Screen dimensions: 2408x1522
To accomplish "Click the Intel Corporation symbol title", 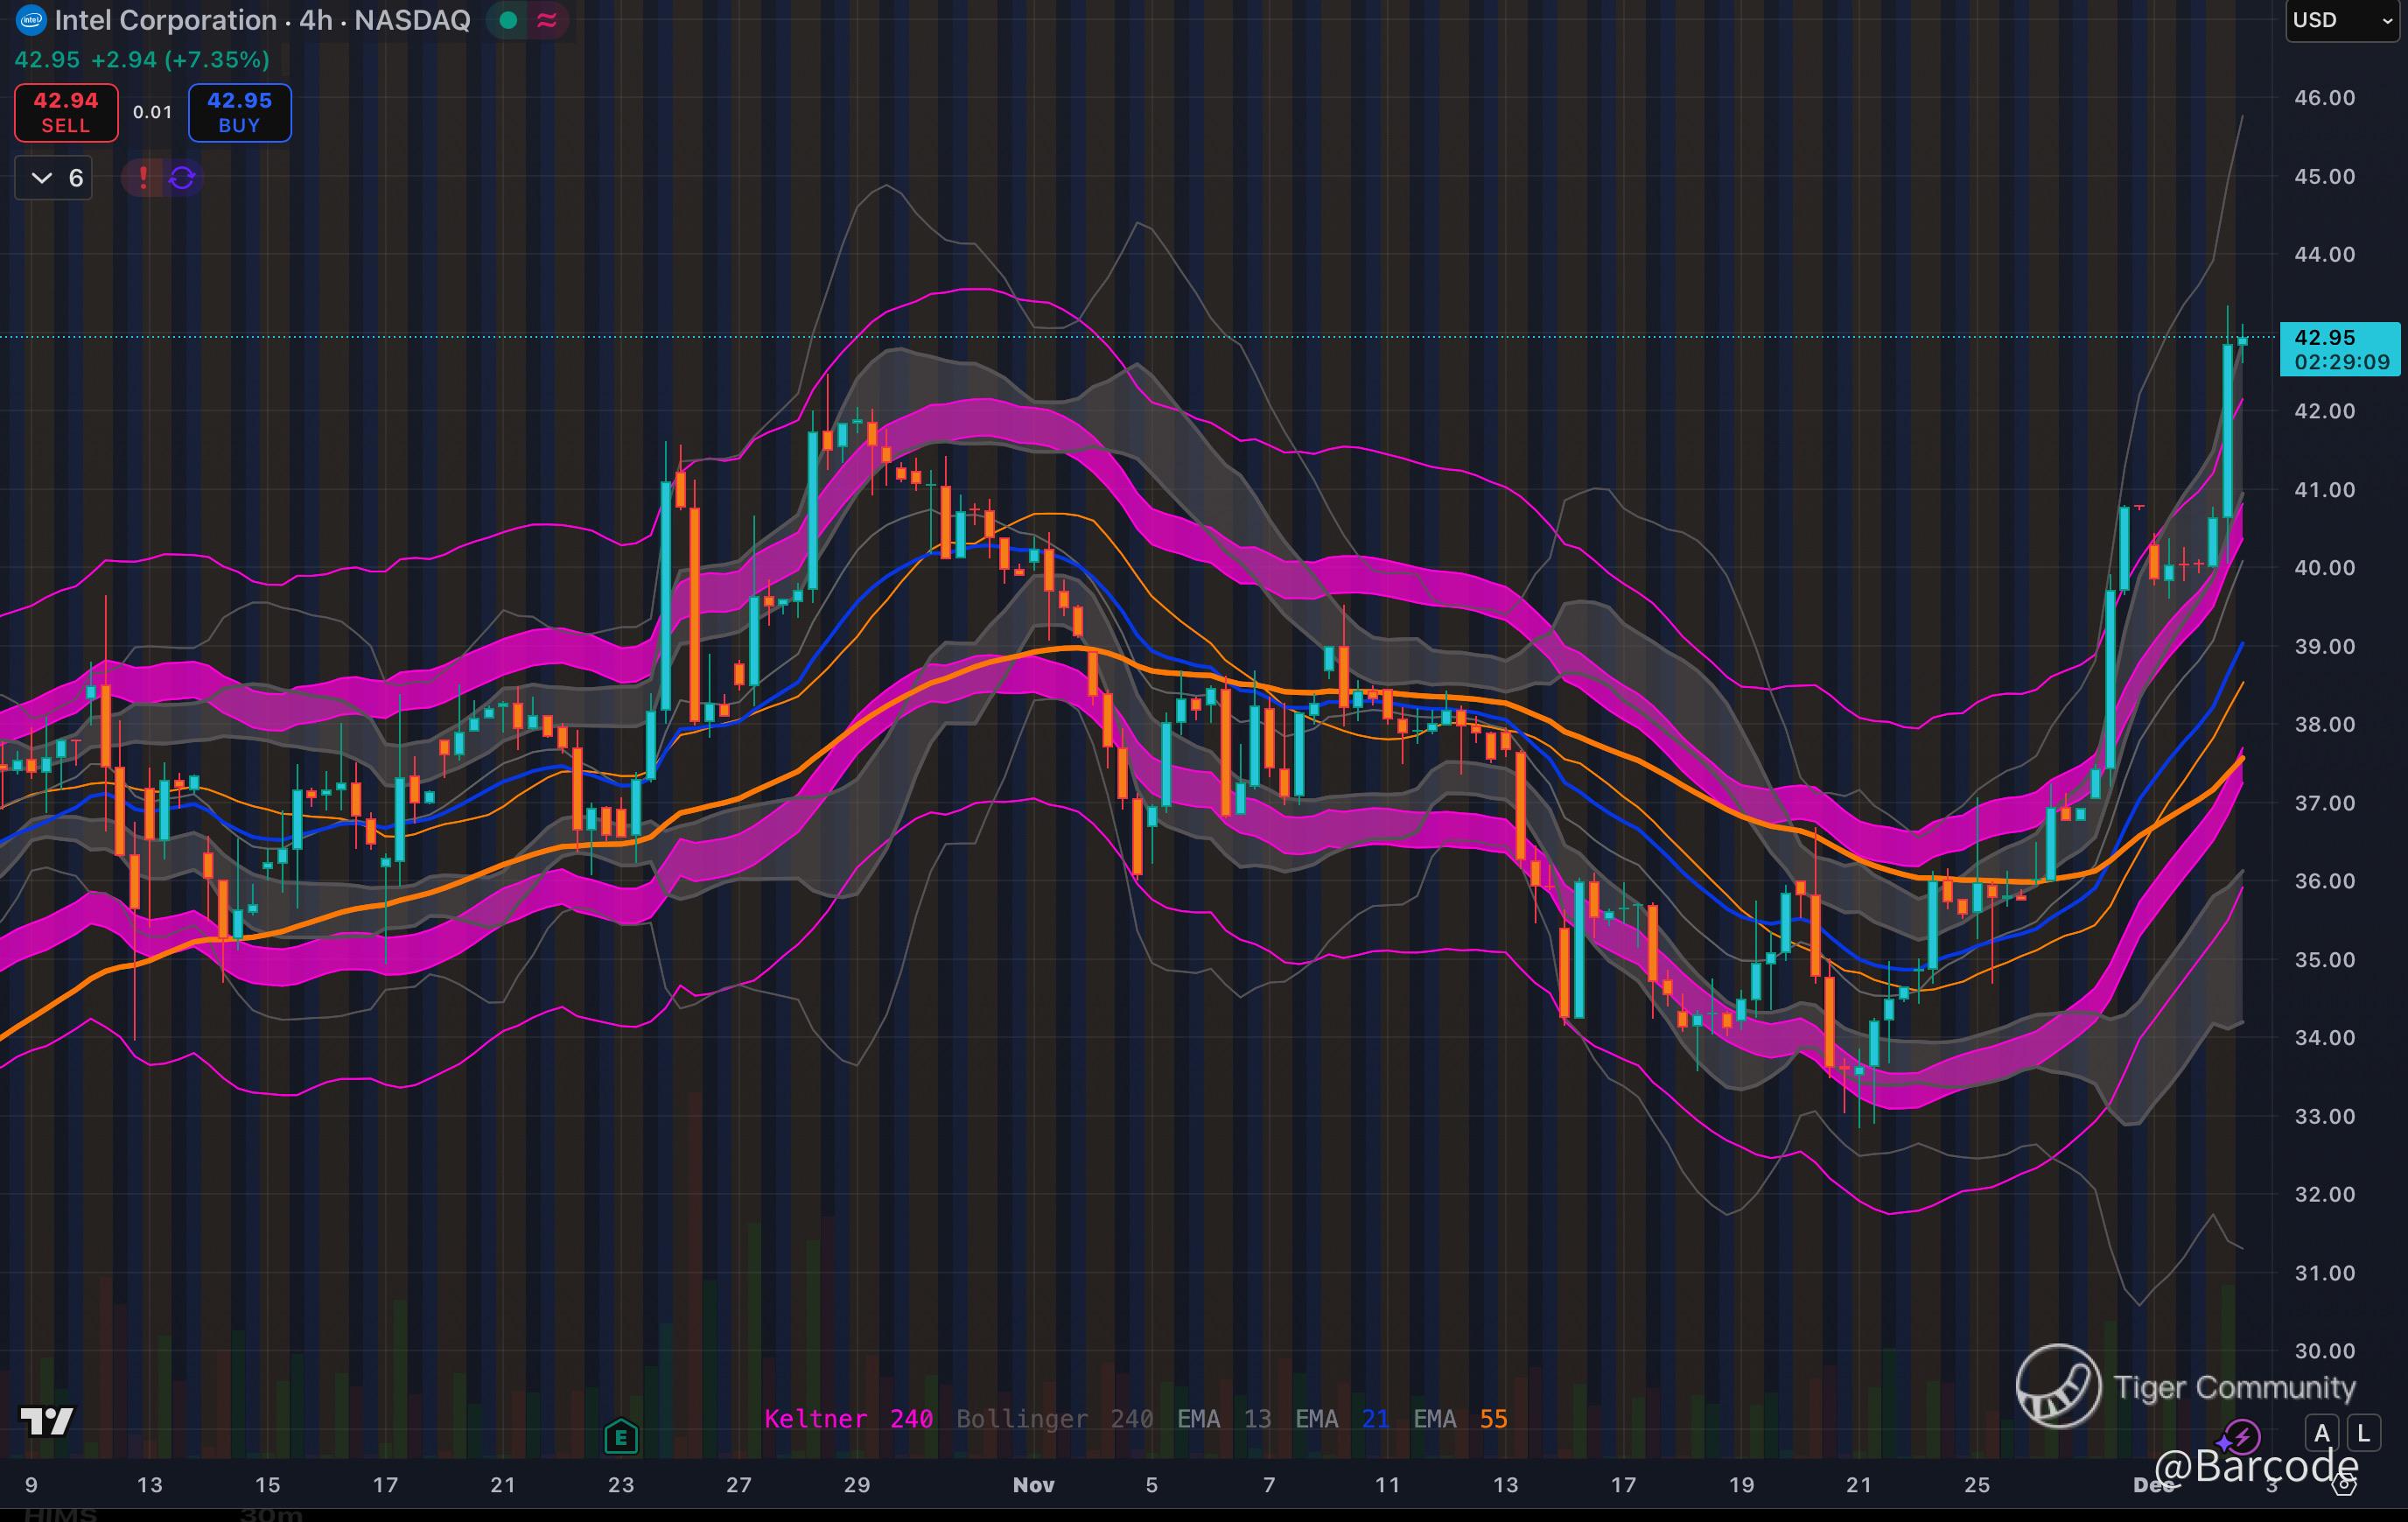I will (x=165, y=20).
